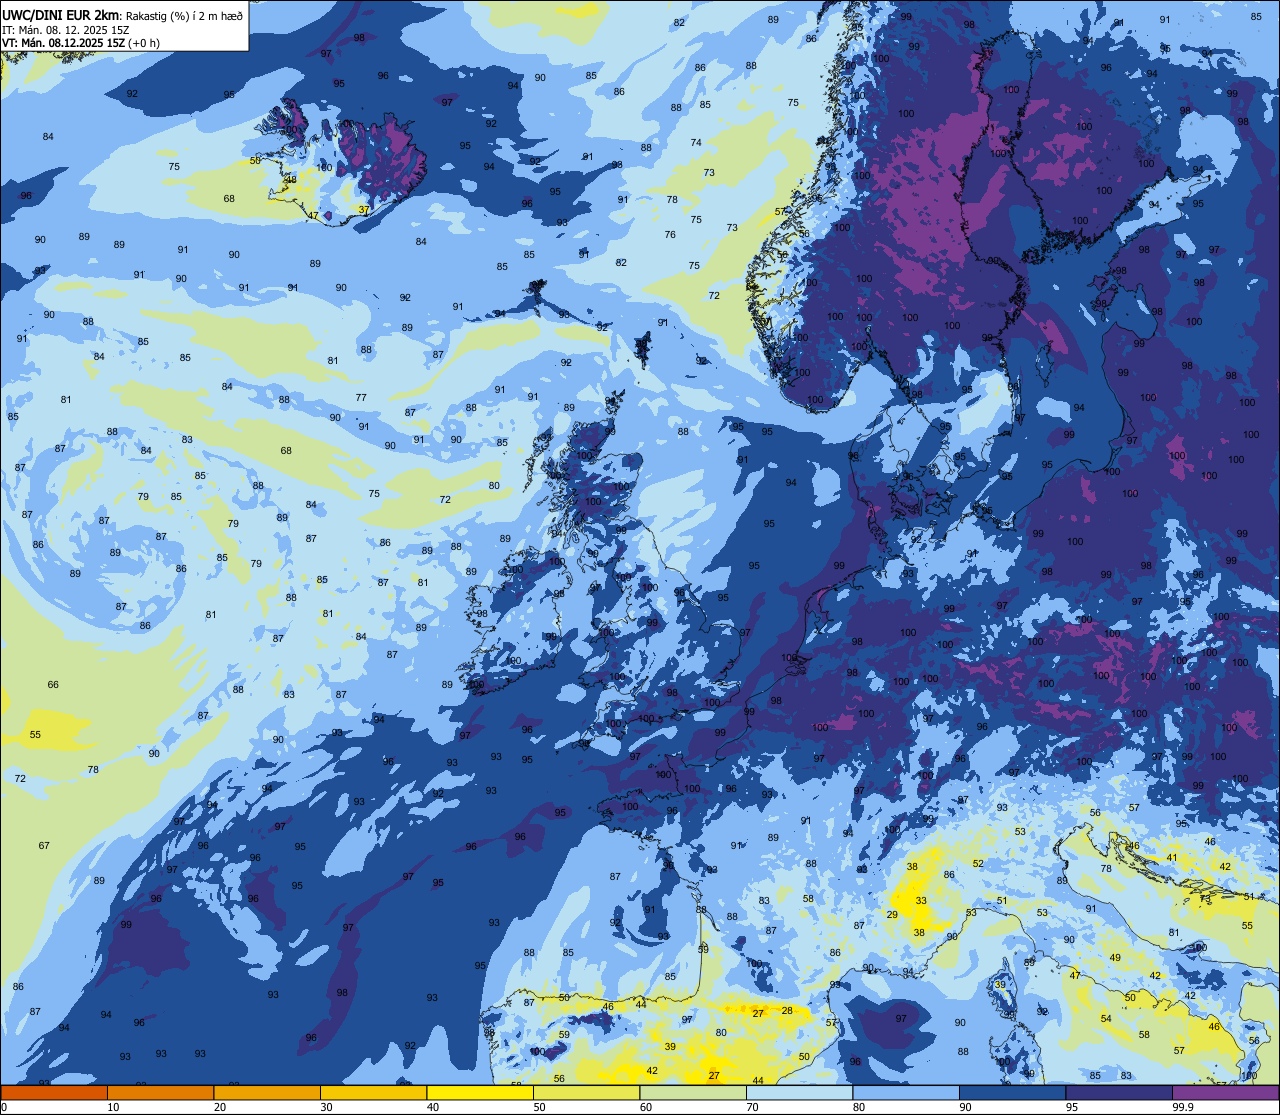
Task: Click the legend tick label 20
Action: (220, 1107)
